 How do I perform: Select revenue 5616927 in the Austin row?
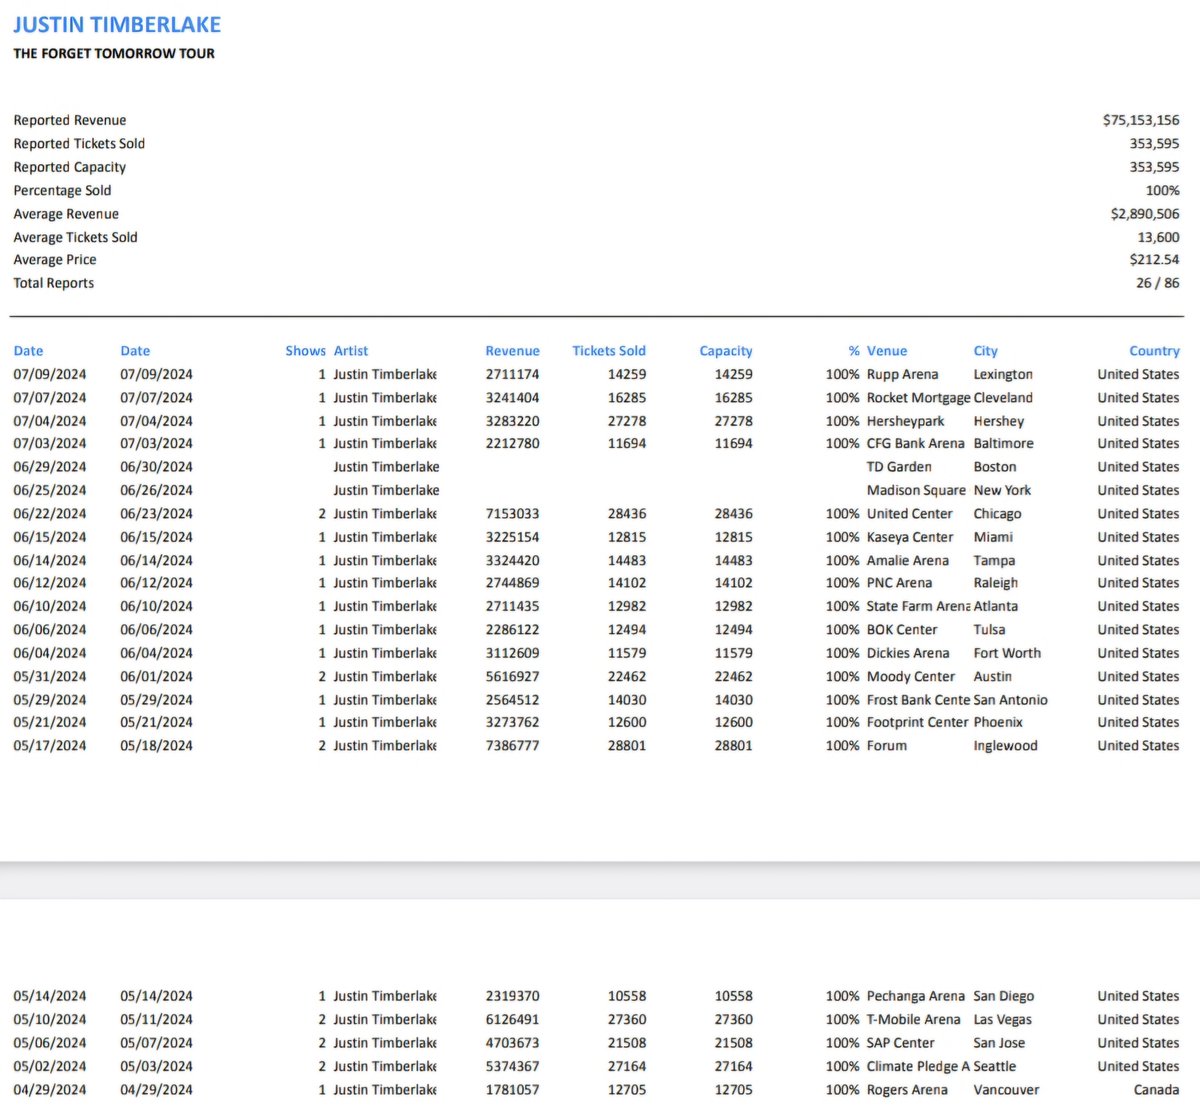512,677
